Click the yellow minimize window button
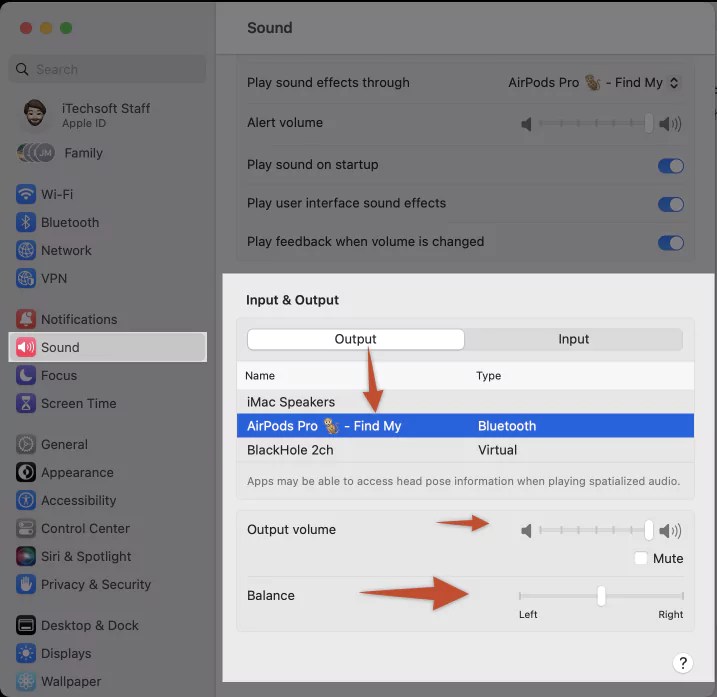 (x=46, y=28)
